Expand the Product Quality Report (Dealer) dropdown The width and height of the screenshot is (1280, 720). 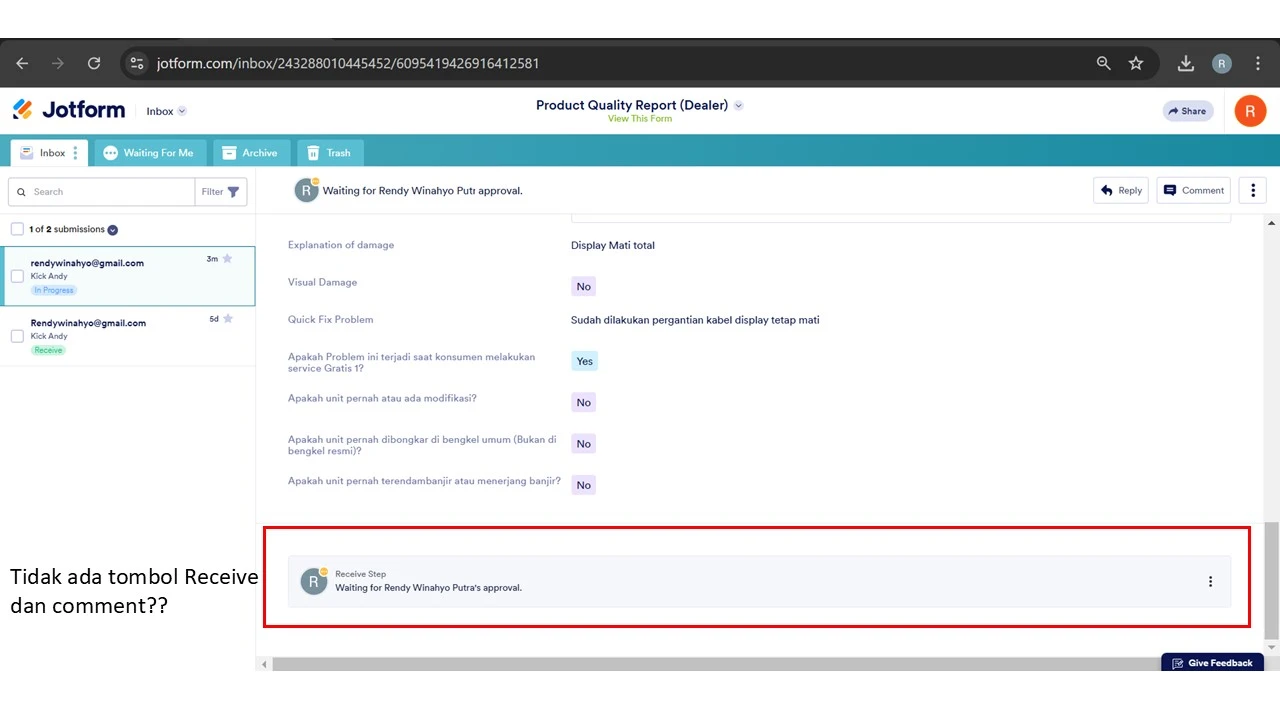[738, 105]
